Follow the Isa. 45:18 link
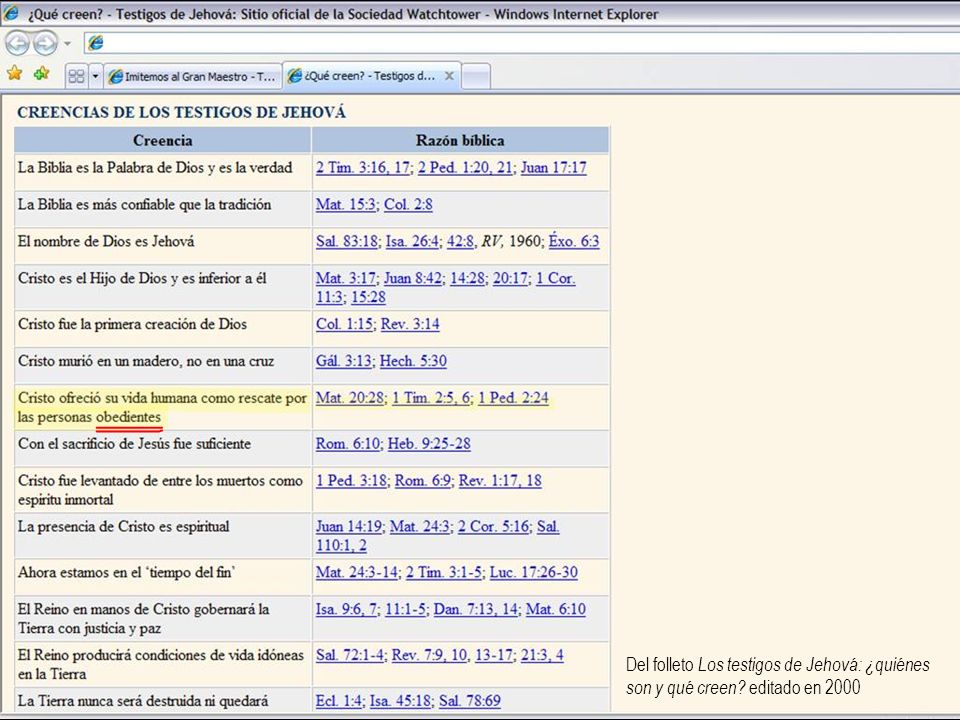This screenshot has height=720, width=960. pyautogui.click(x=400, y=700)
